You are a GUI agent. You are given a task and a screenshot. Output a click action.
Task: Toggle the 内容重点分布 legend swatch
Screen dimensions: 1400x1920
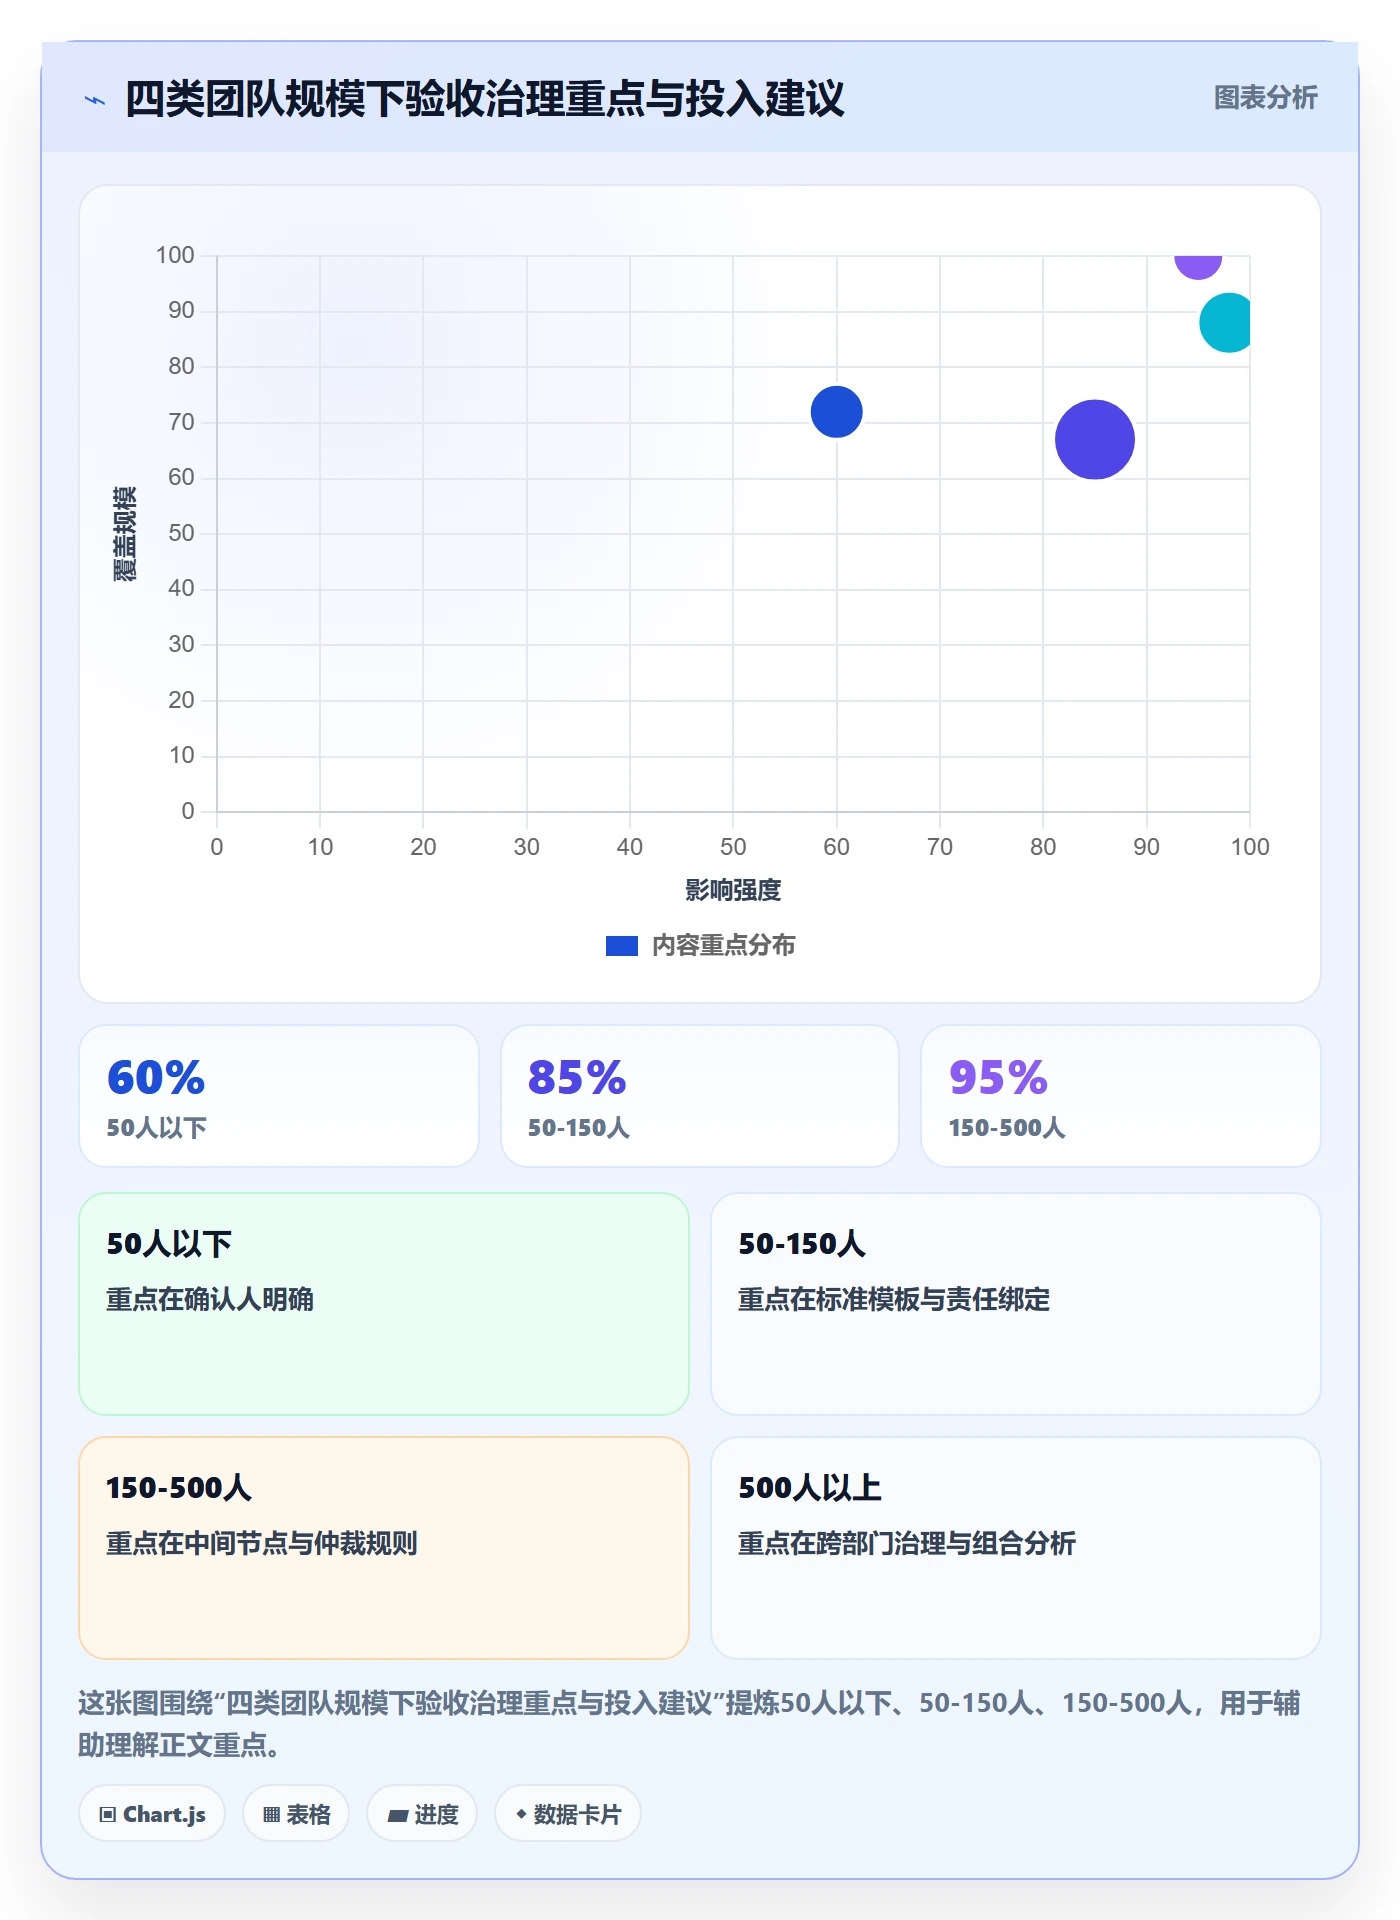tap(621, 946)
